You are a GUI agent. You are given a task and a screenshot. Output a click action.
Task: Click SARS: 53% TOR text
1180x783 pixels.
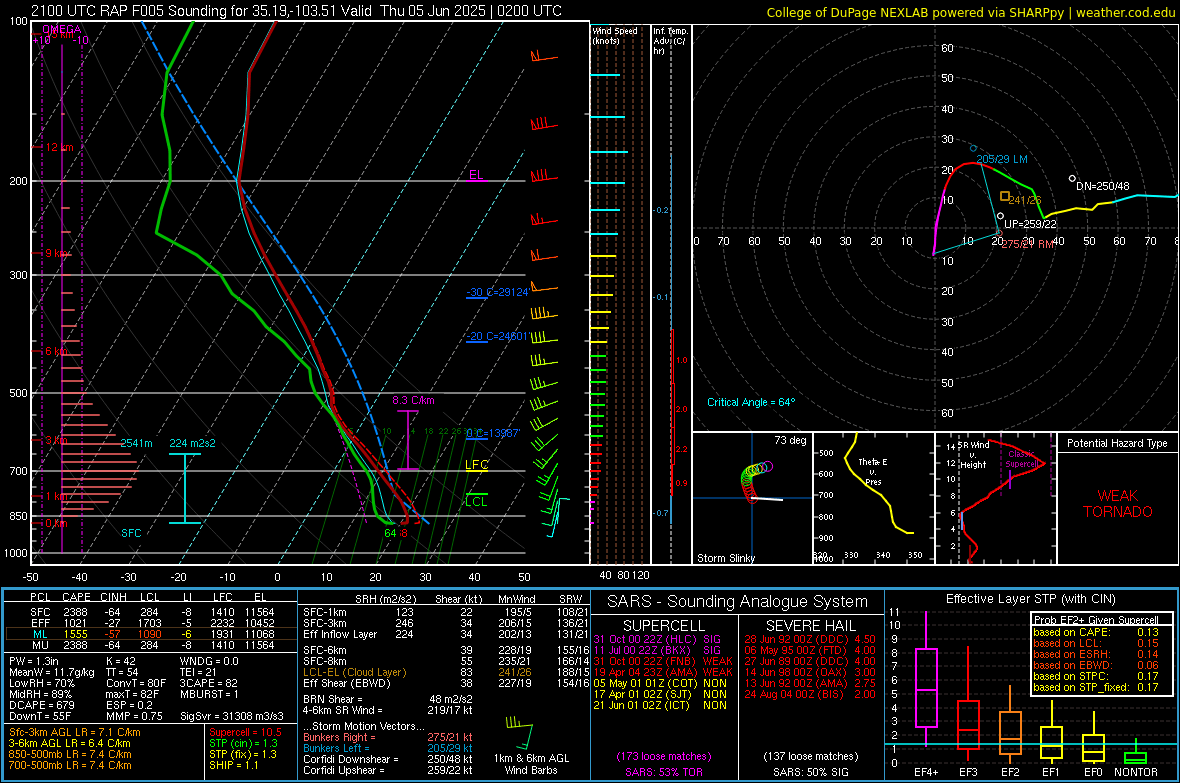[663, 772]
